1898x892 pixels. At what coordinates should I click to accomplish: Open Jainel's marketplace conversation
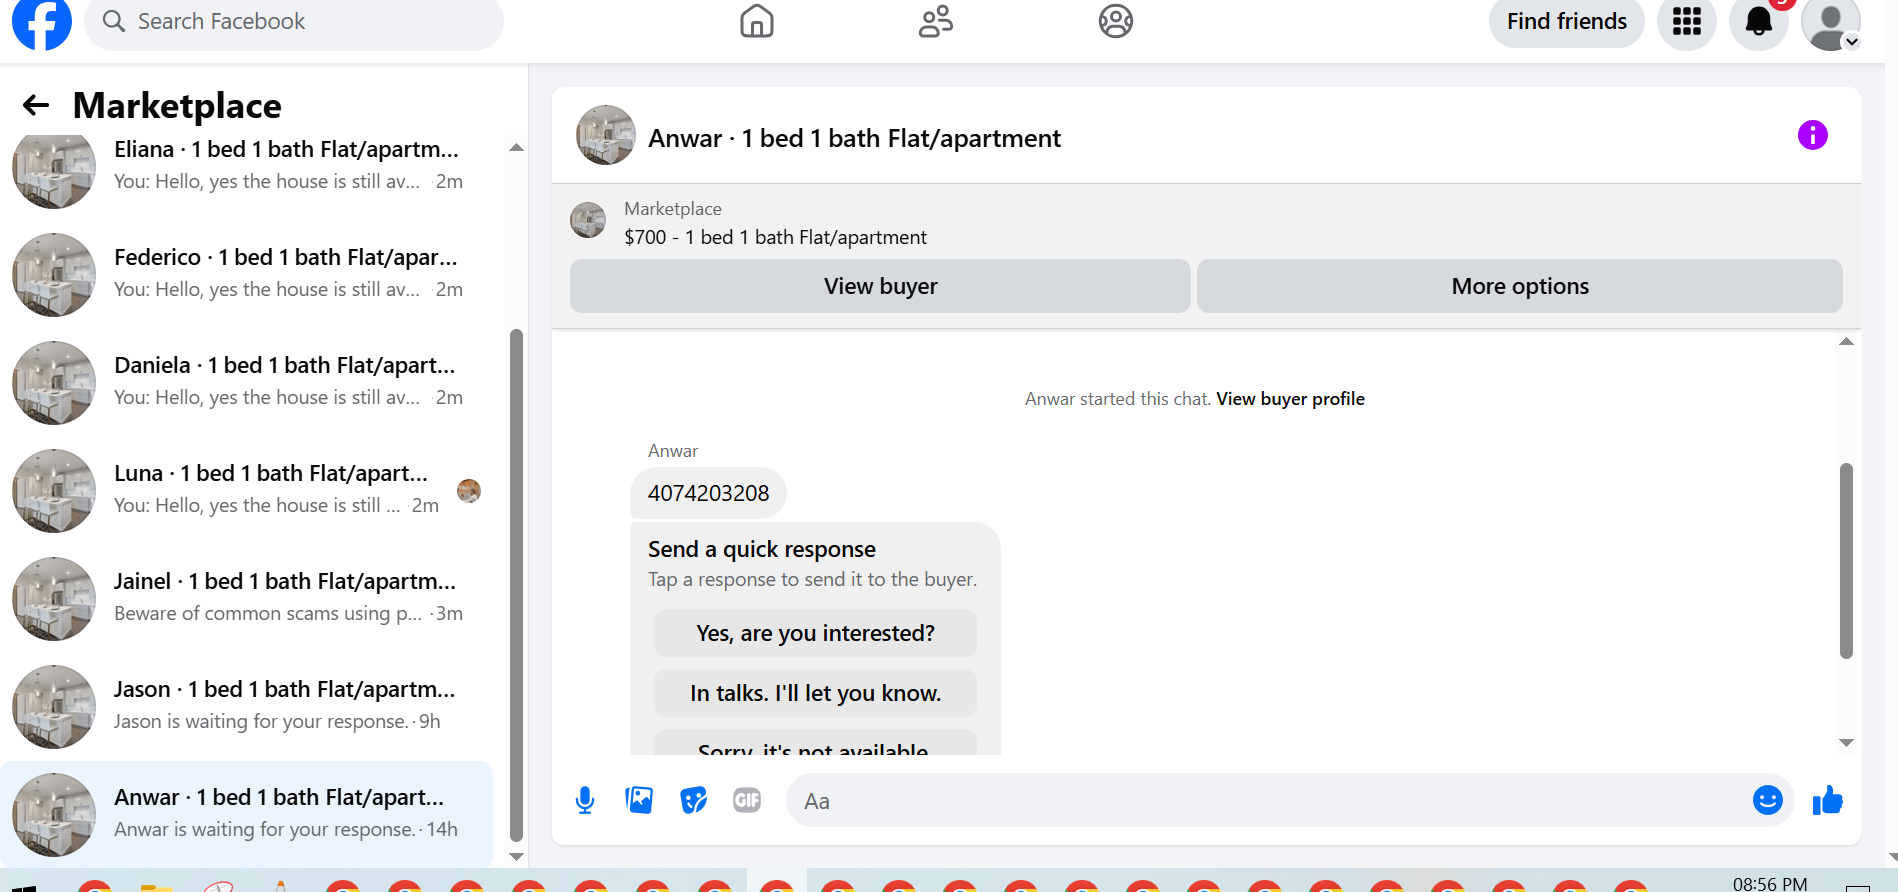[247, 597]
